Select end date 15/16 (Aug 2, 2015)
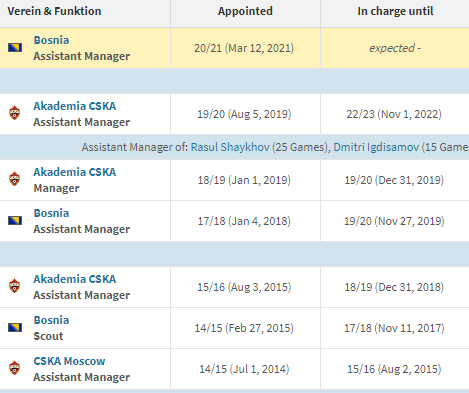The height and width of the screenshot is (393, 469). (x=394, y=369)
